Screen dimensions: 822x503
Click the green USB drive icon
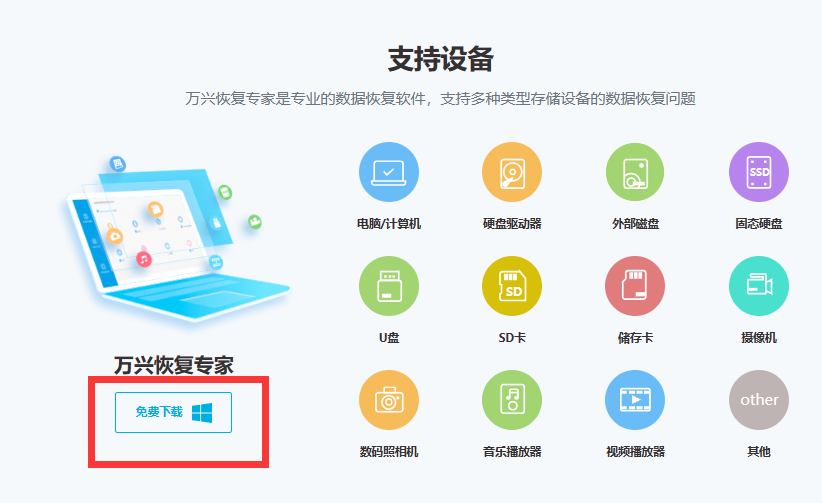[x=388, y=286]
